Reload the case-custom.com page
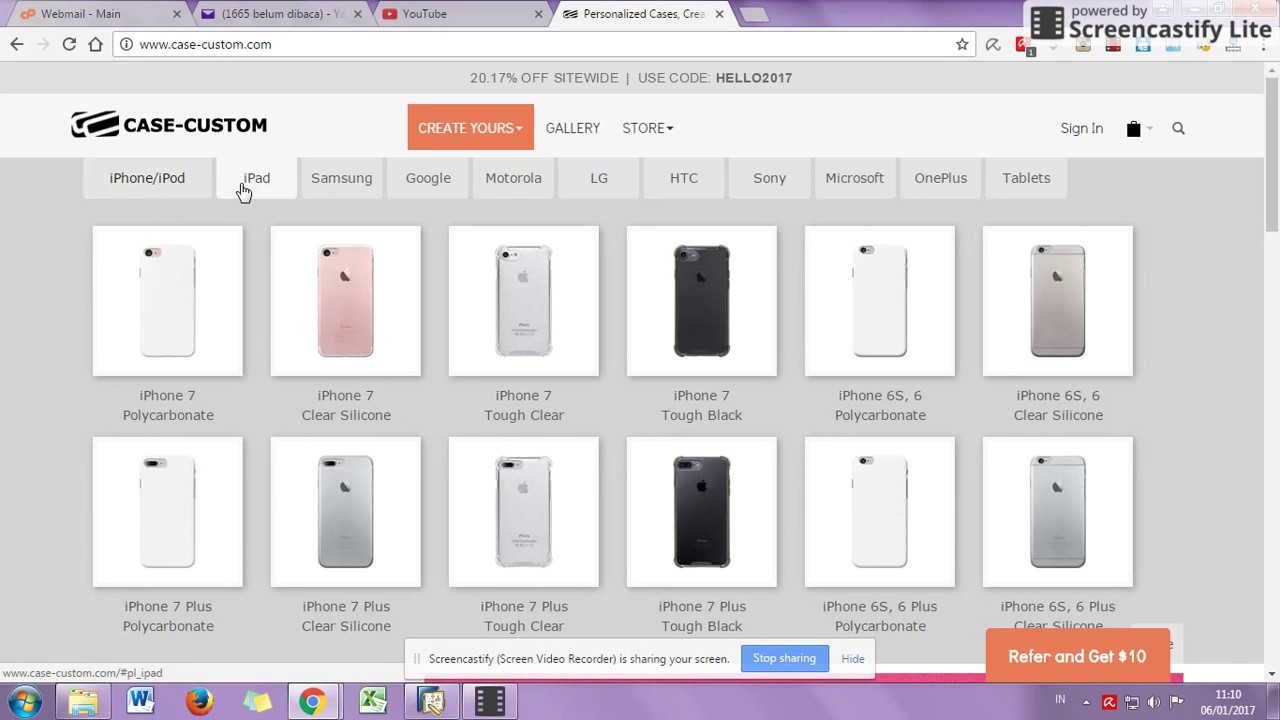Viewport: 1280px width, 720px height. (69, 44)
